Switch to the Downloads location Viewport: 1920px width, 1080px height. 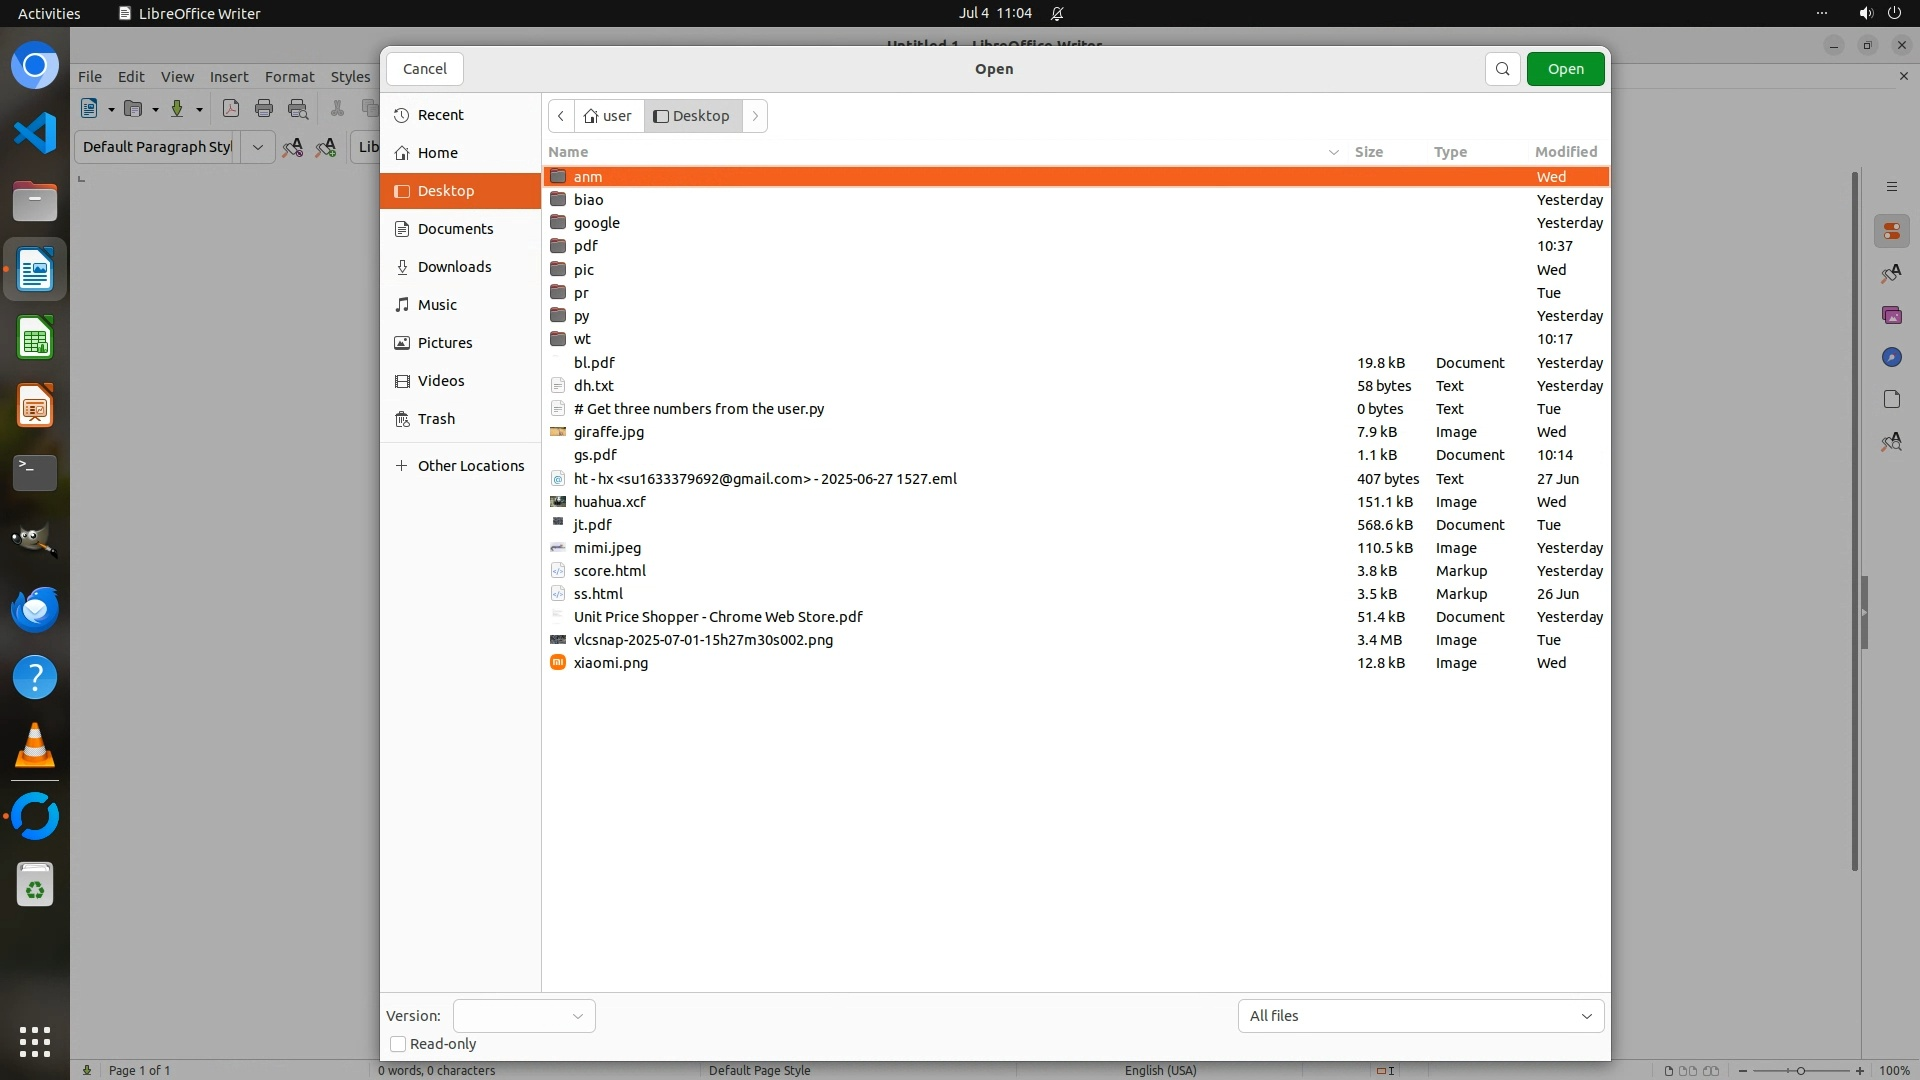[x=454, y=267]
